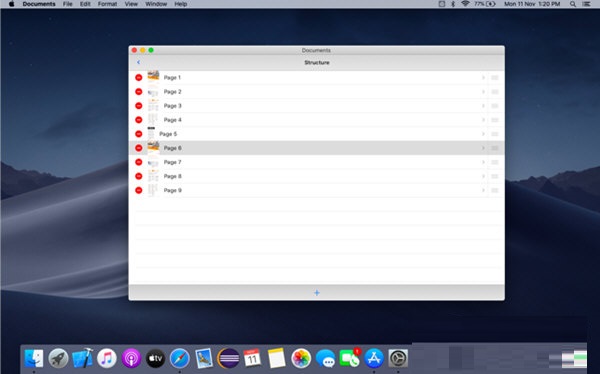Select the Page 5 row
The height and width of the screenshot is (374, 600).
(317, 134)
